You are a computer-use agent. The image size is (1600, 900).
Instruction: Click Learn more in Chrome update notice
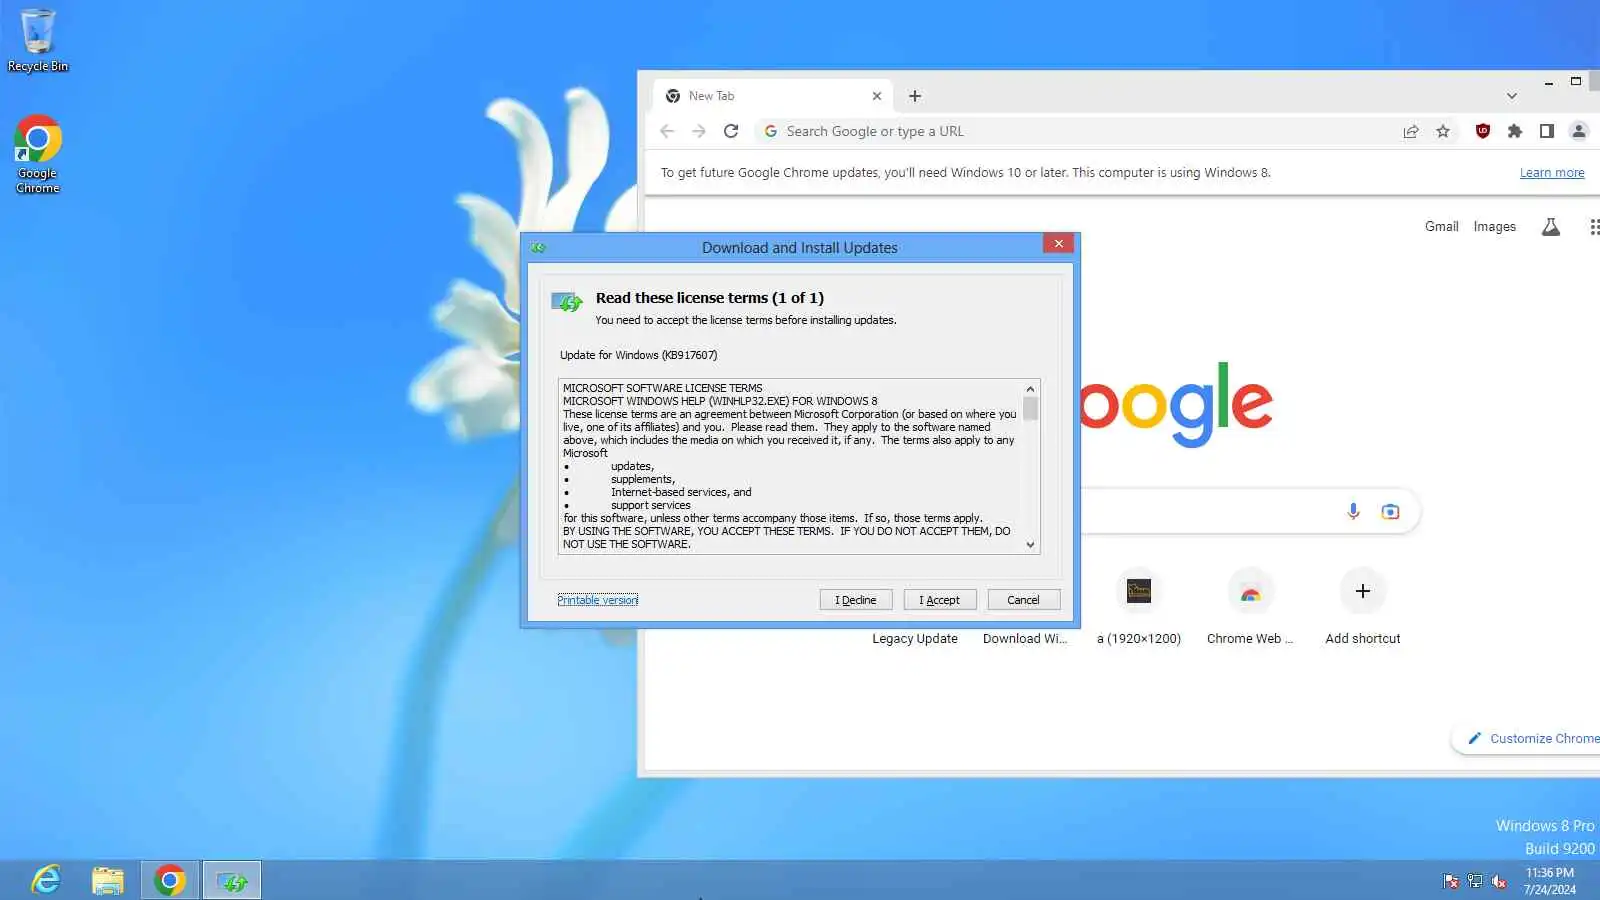click(1552, 173)
